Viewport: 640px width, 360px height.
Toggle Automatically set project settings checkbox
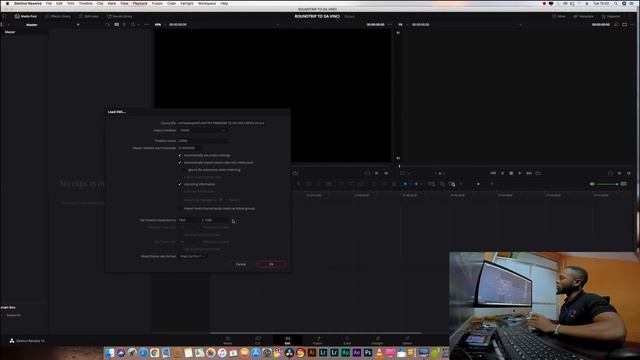(x=180, y=156)
